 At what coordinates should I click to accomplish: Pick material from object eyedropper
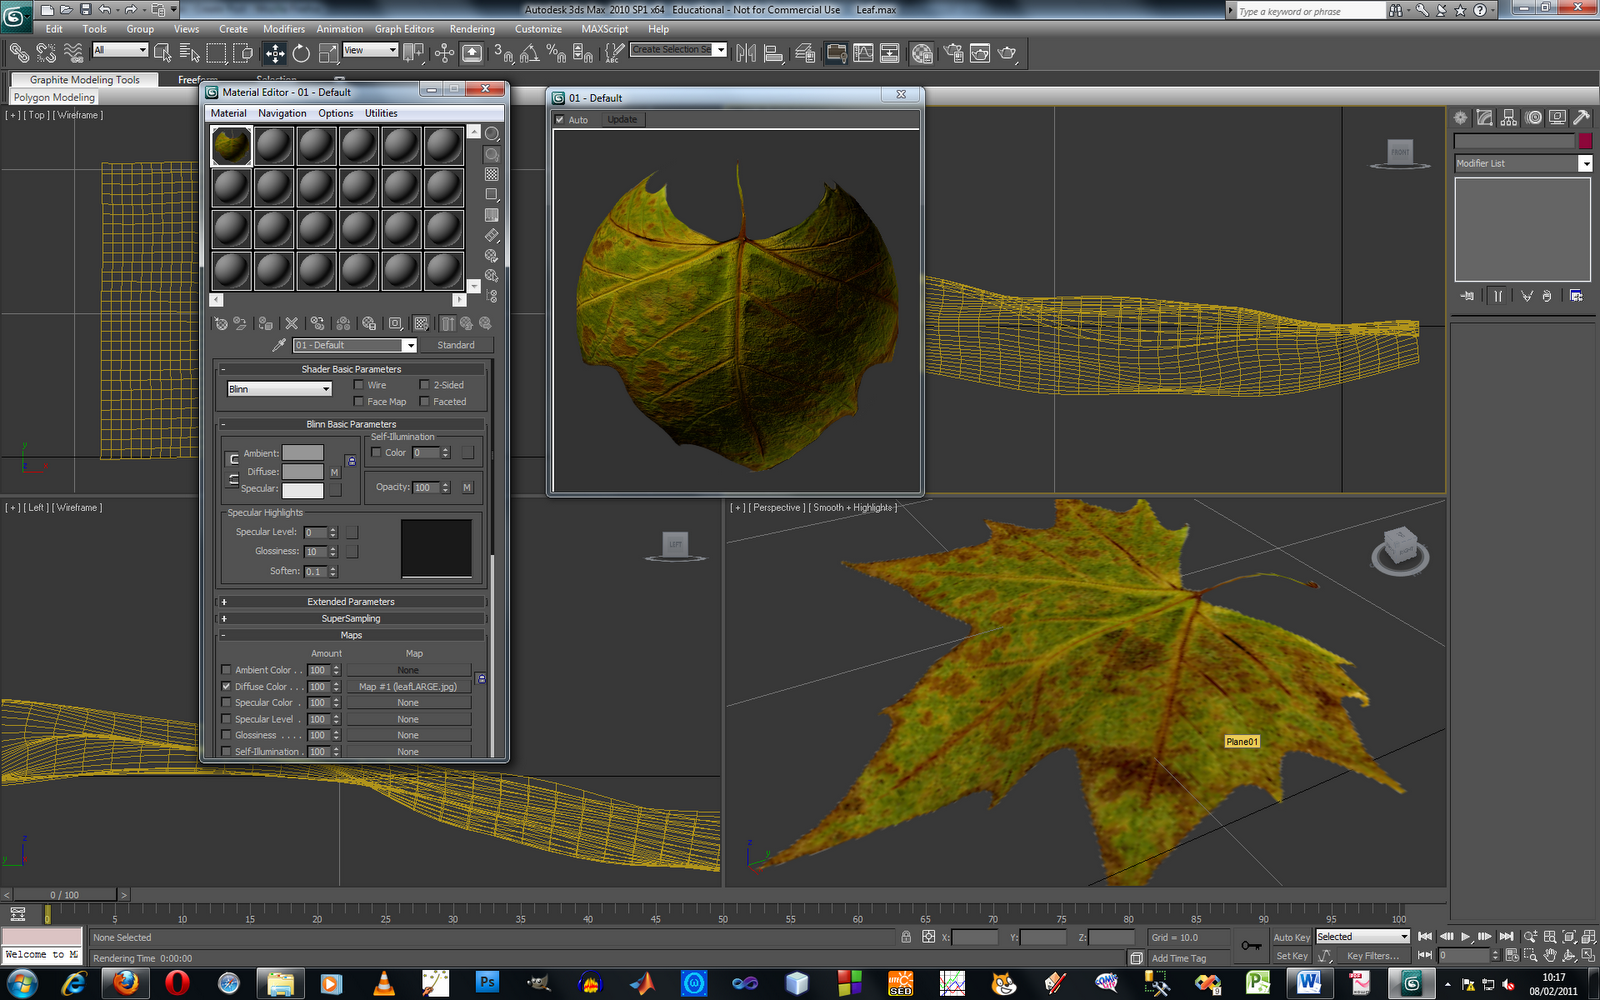coord(279,345)
